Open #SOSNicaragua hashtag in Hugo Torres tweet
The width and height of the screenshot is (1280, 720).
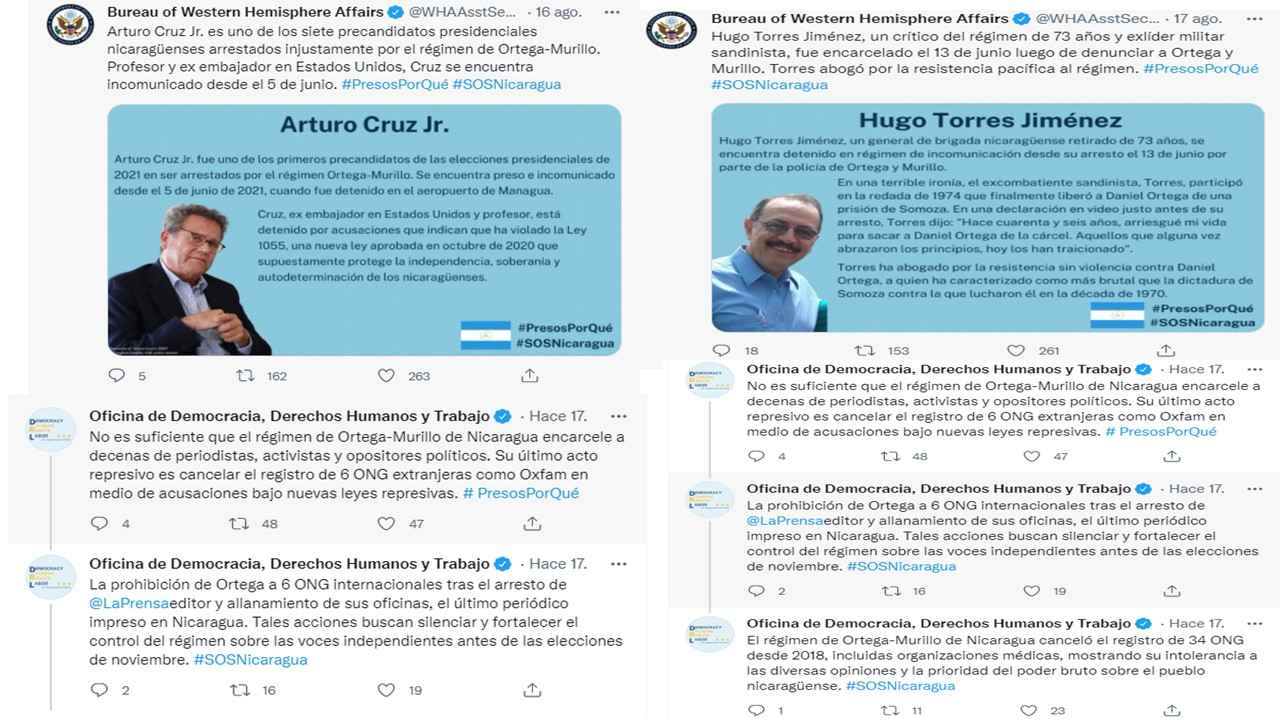[770, 84]
